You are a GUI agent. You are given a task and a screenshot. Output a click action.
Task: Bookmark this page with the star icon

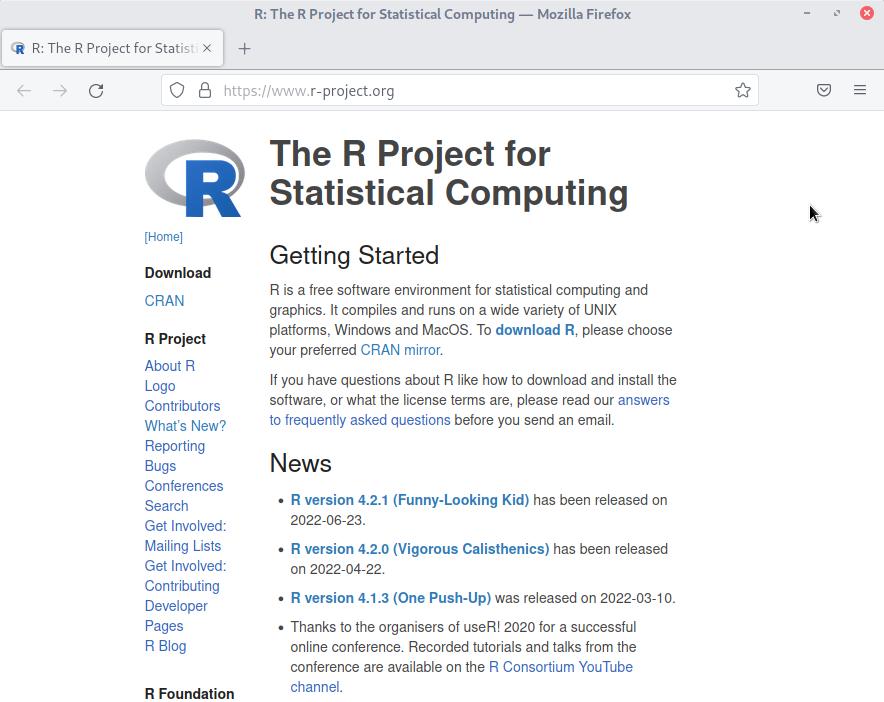(x=742, y=90)
